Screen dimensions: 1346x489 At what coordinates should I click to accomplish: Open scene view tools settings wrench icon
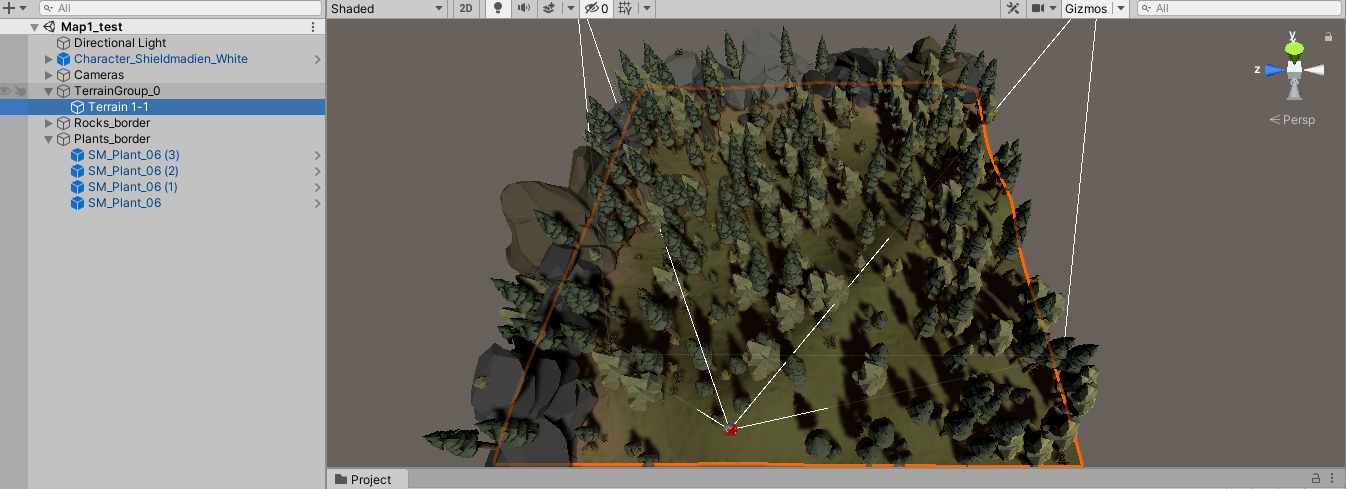pos(1012,8)
